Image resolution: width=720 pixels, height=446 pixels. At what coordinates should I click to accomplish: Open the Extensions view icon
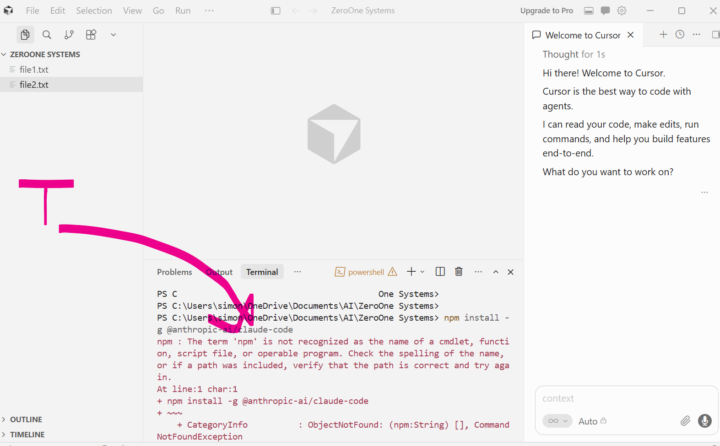(91, 34)
